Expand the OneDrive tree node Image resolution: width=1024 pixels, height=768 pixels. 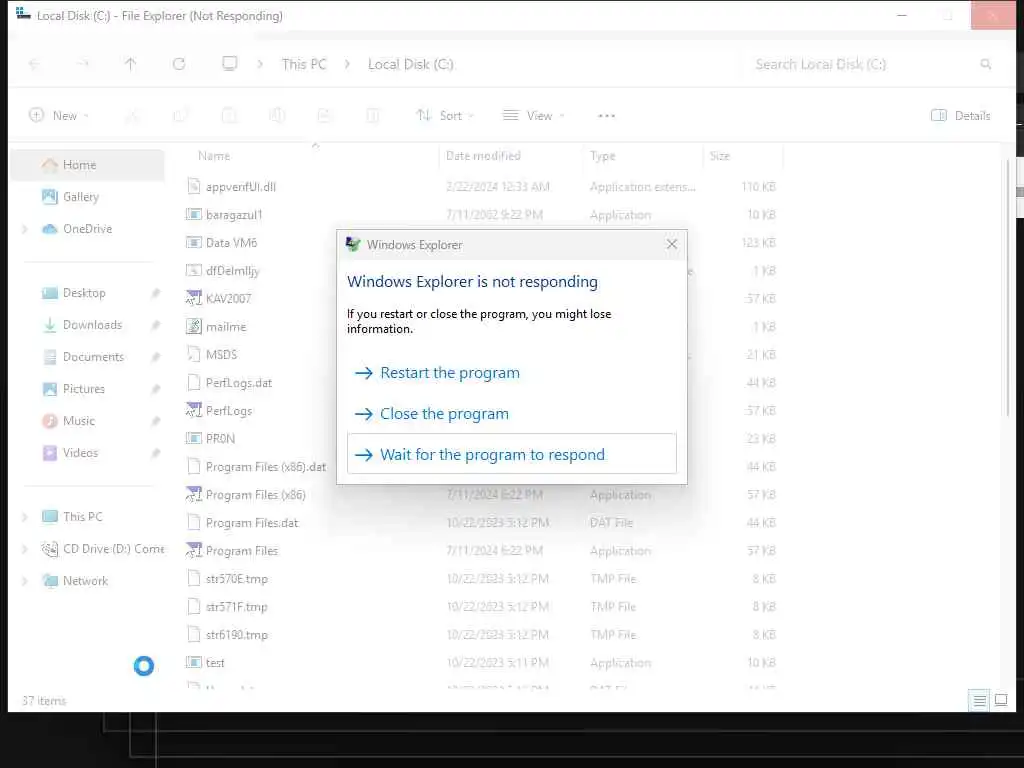pos(25,229)
